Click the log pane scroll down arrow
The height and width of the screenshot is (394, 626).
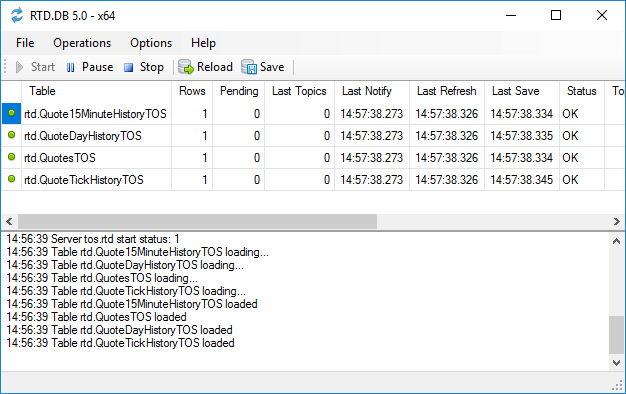pos(616,362)
